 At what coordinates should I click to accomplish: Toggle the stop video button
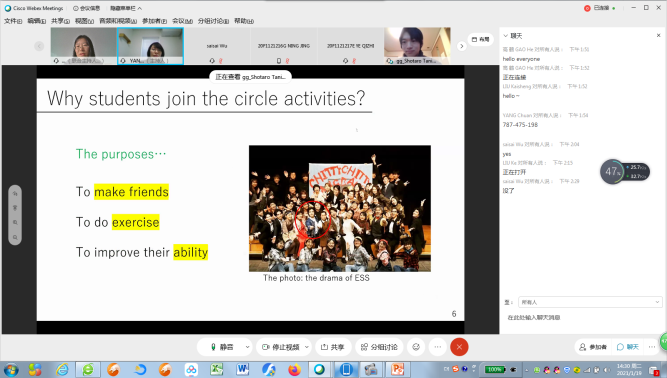(280, 347)
